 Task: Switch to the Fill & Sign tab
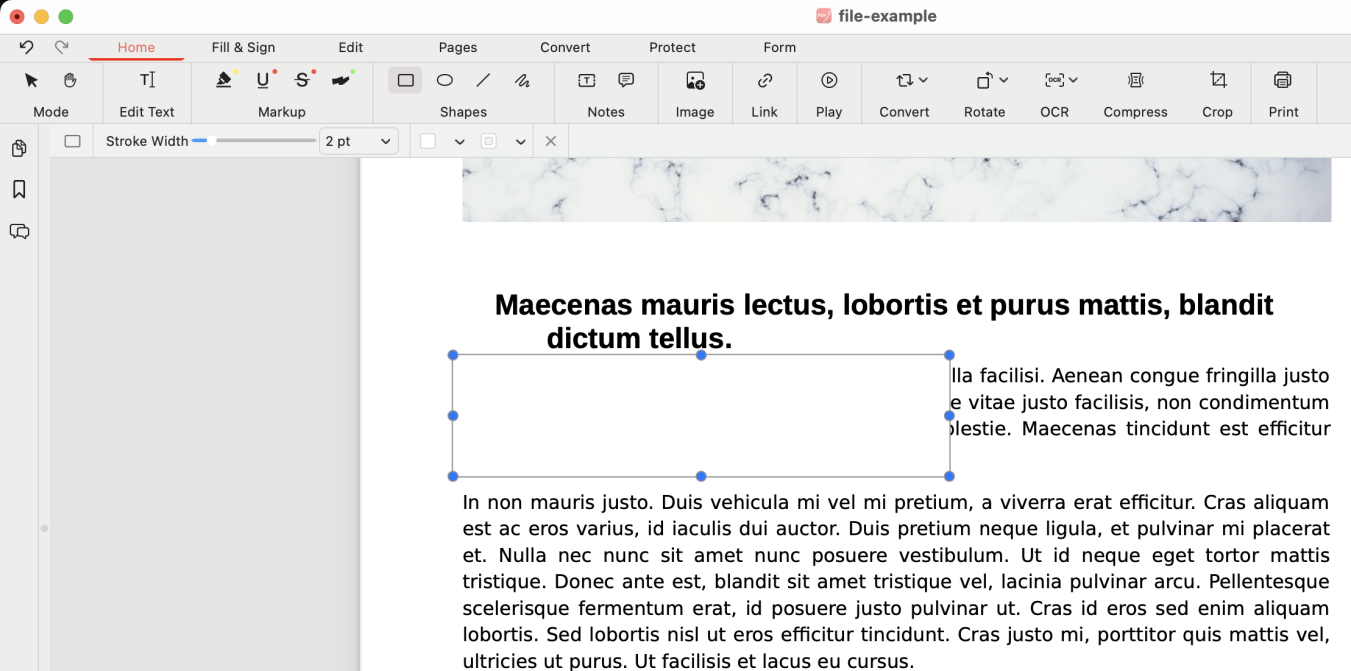243,47
